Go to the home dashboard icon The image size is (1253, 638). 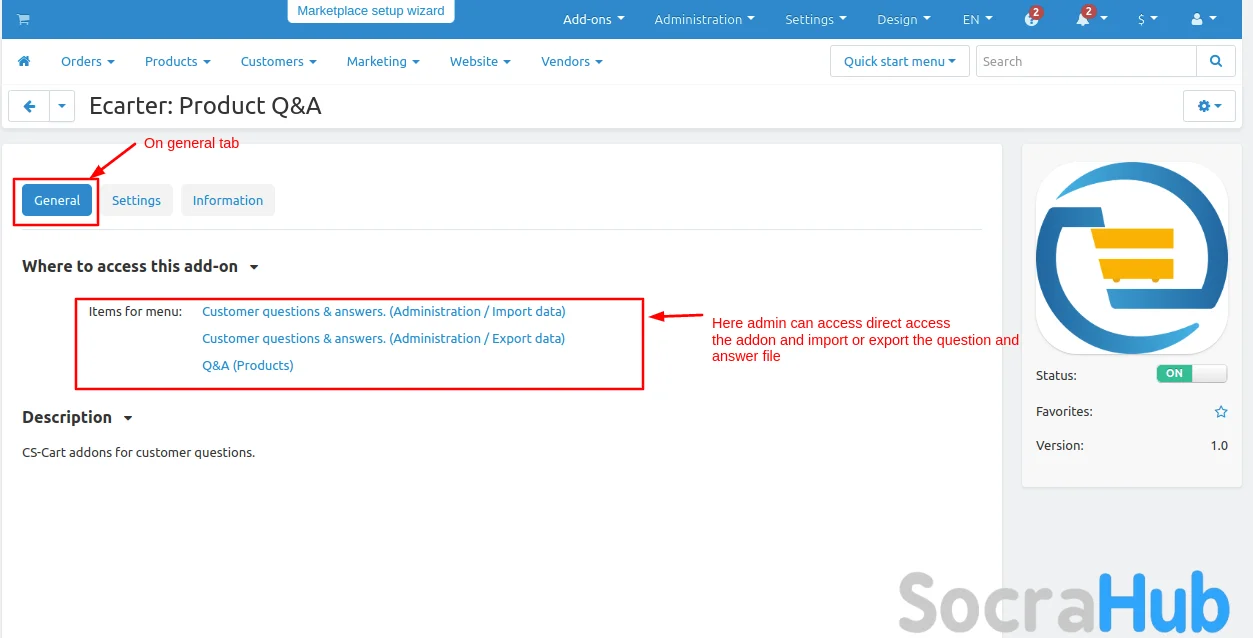24,61
